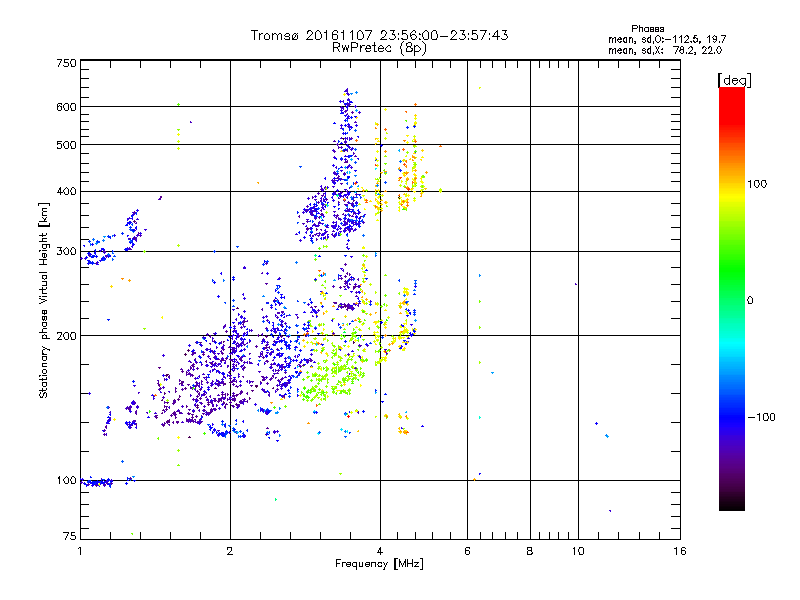This screenshot has width=800, height=600.
Task: Click the '100' colorbar tick label
Action: pyautogui.click(x=757, y=184)
